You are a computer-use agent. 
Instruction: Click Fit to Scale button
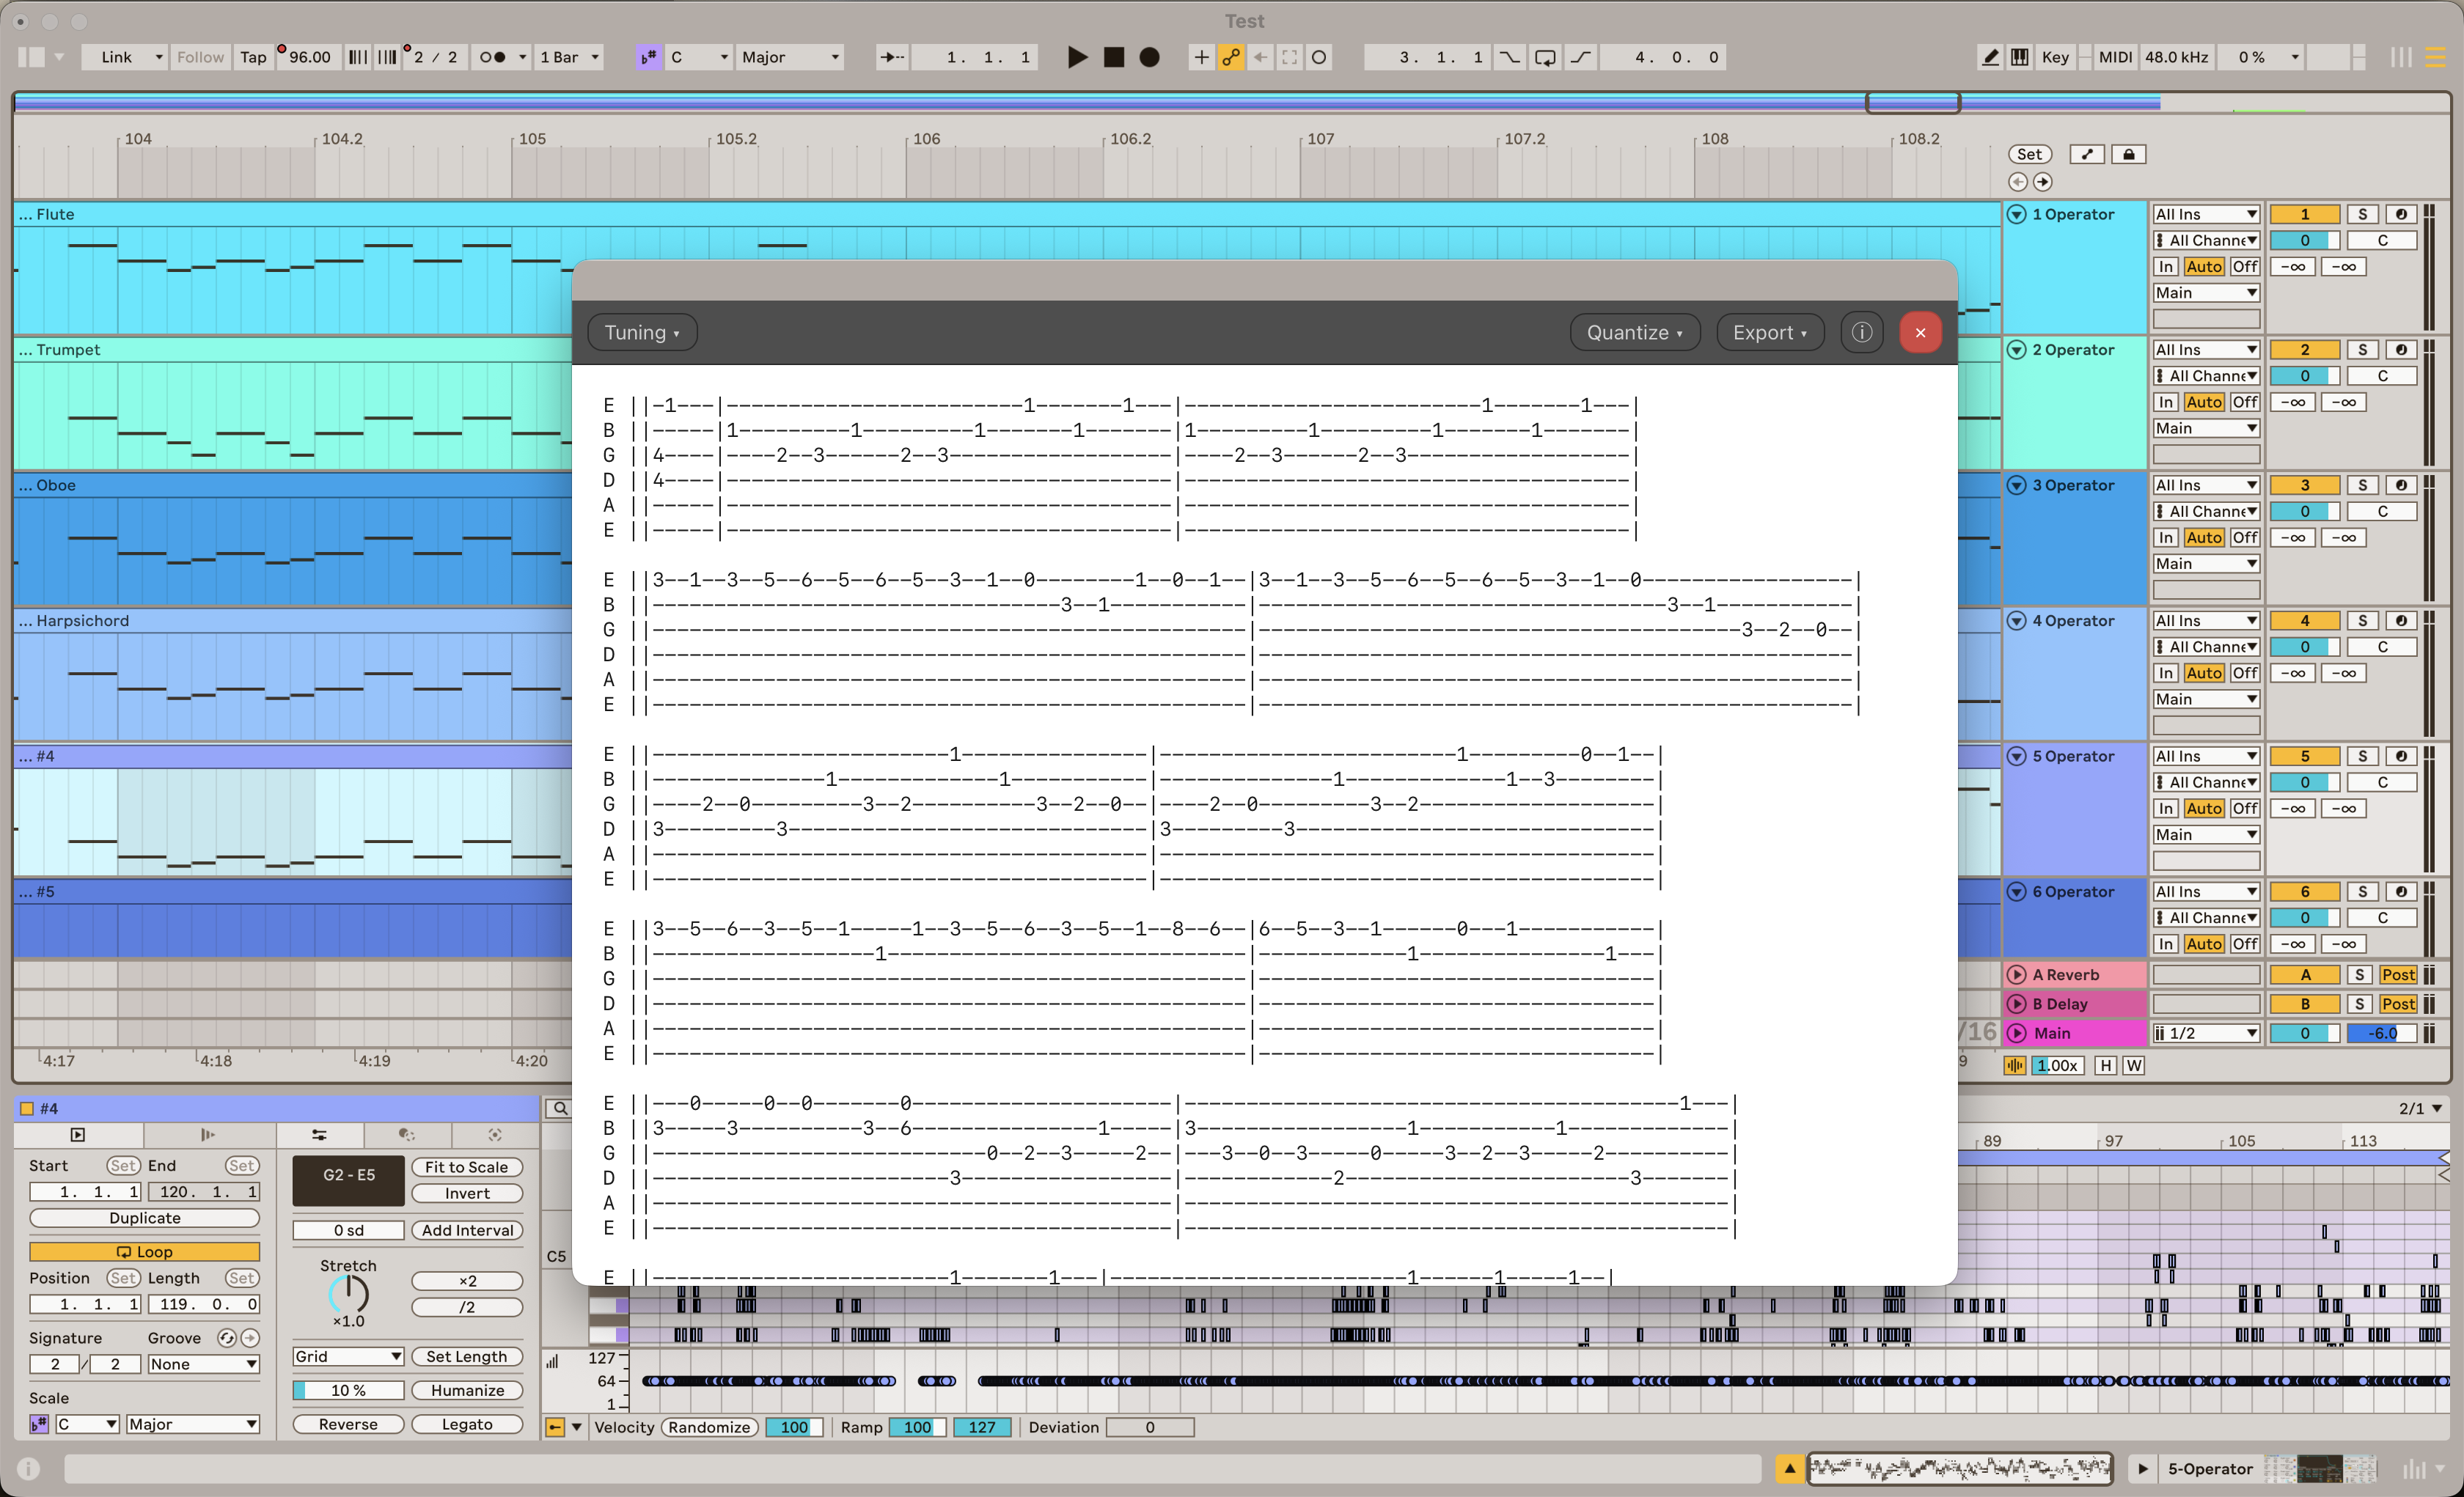tap(467, 1167)
